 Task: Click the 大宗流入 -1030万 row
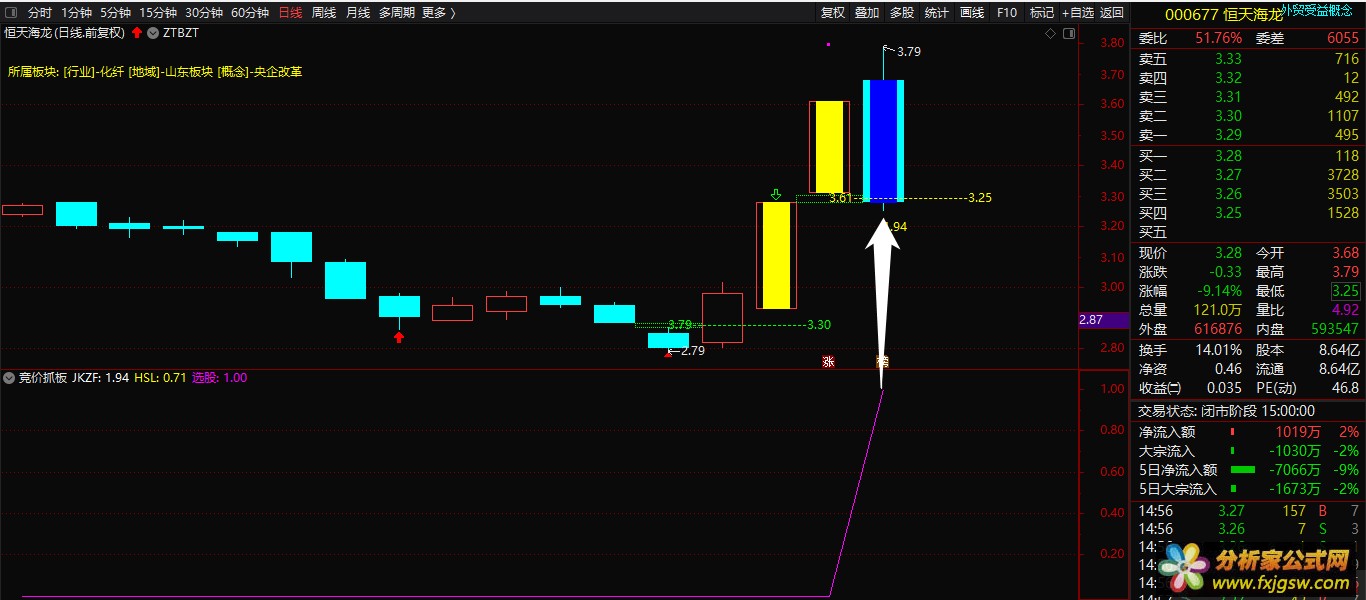(1248, 451)
